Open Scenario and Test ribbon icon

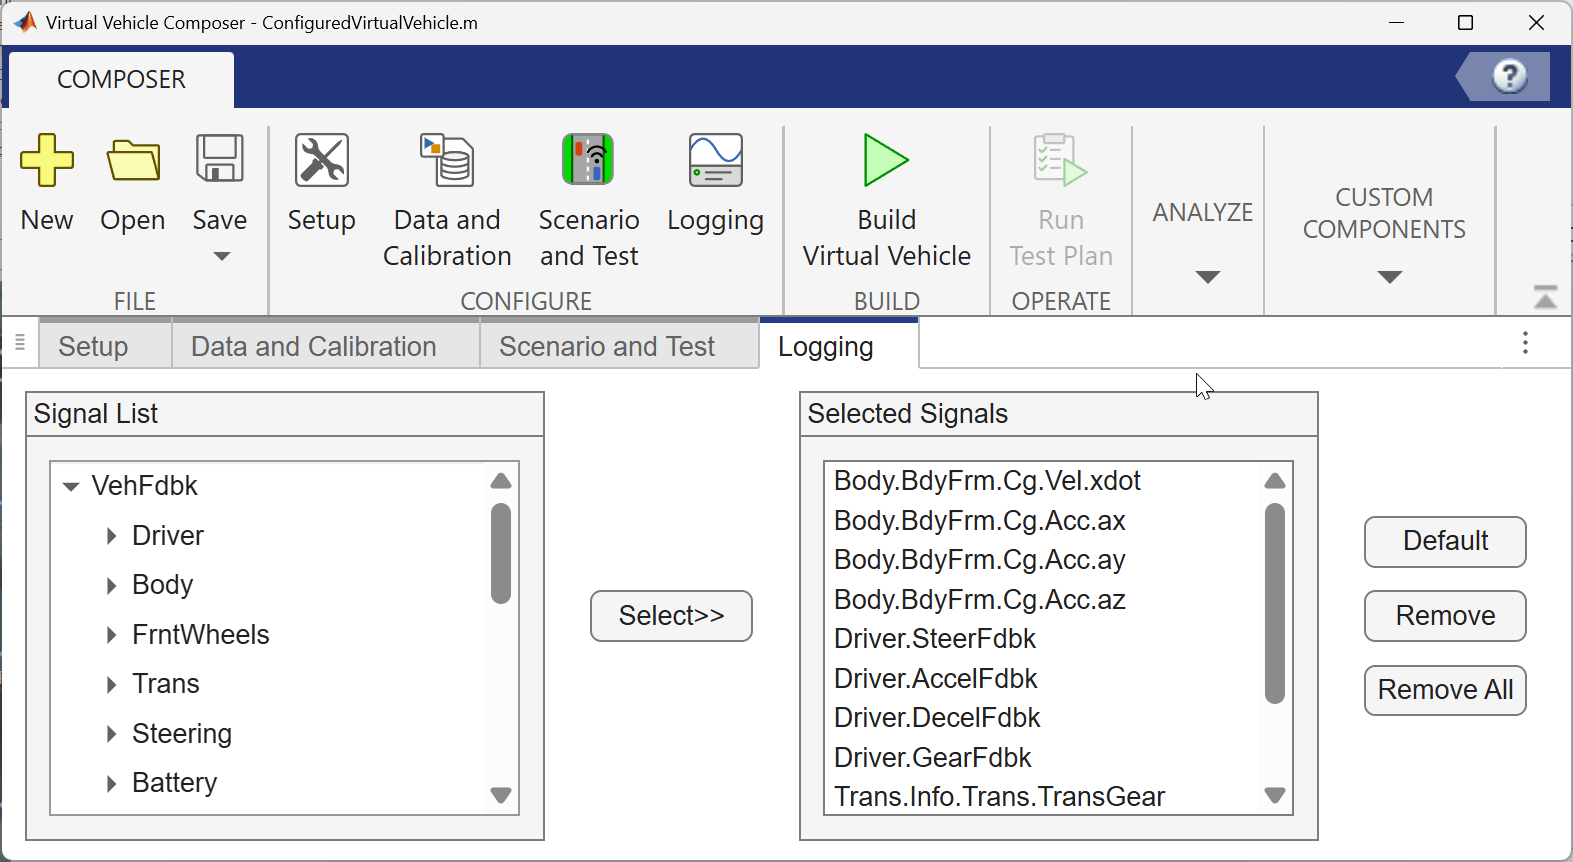588,160
